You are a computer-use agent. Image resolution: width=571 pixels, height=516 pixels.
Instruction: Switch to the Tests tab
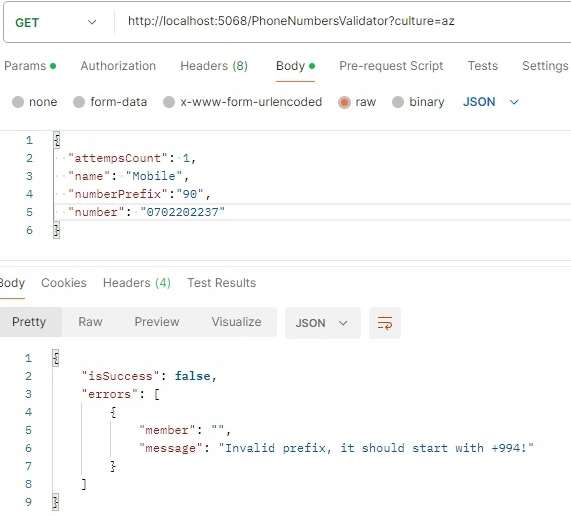point(483,66)
